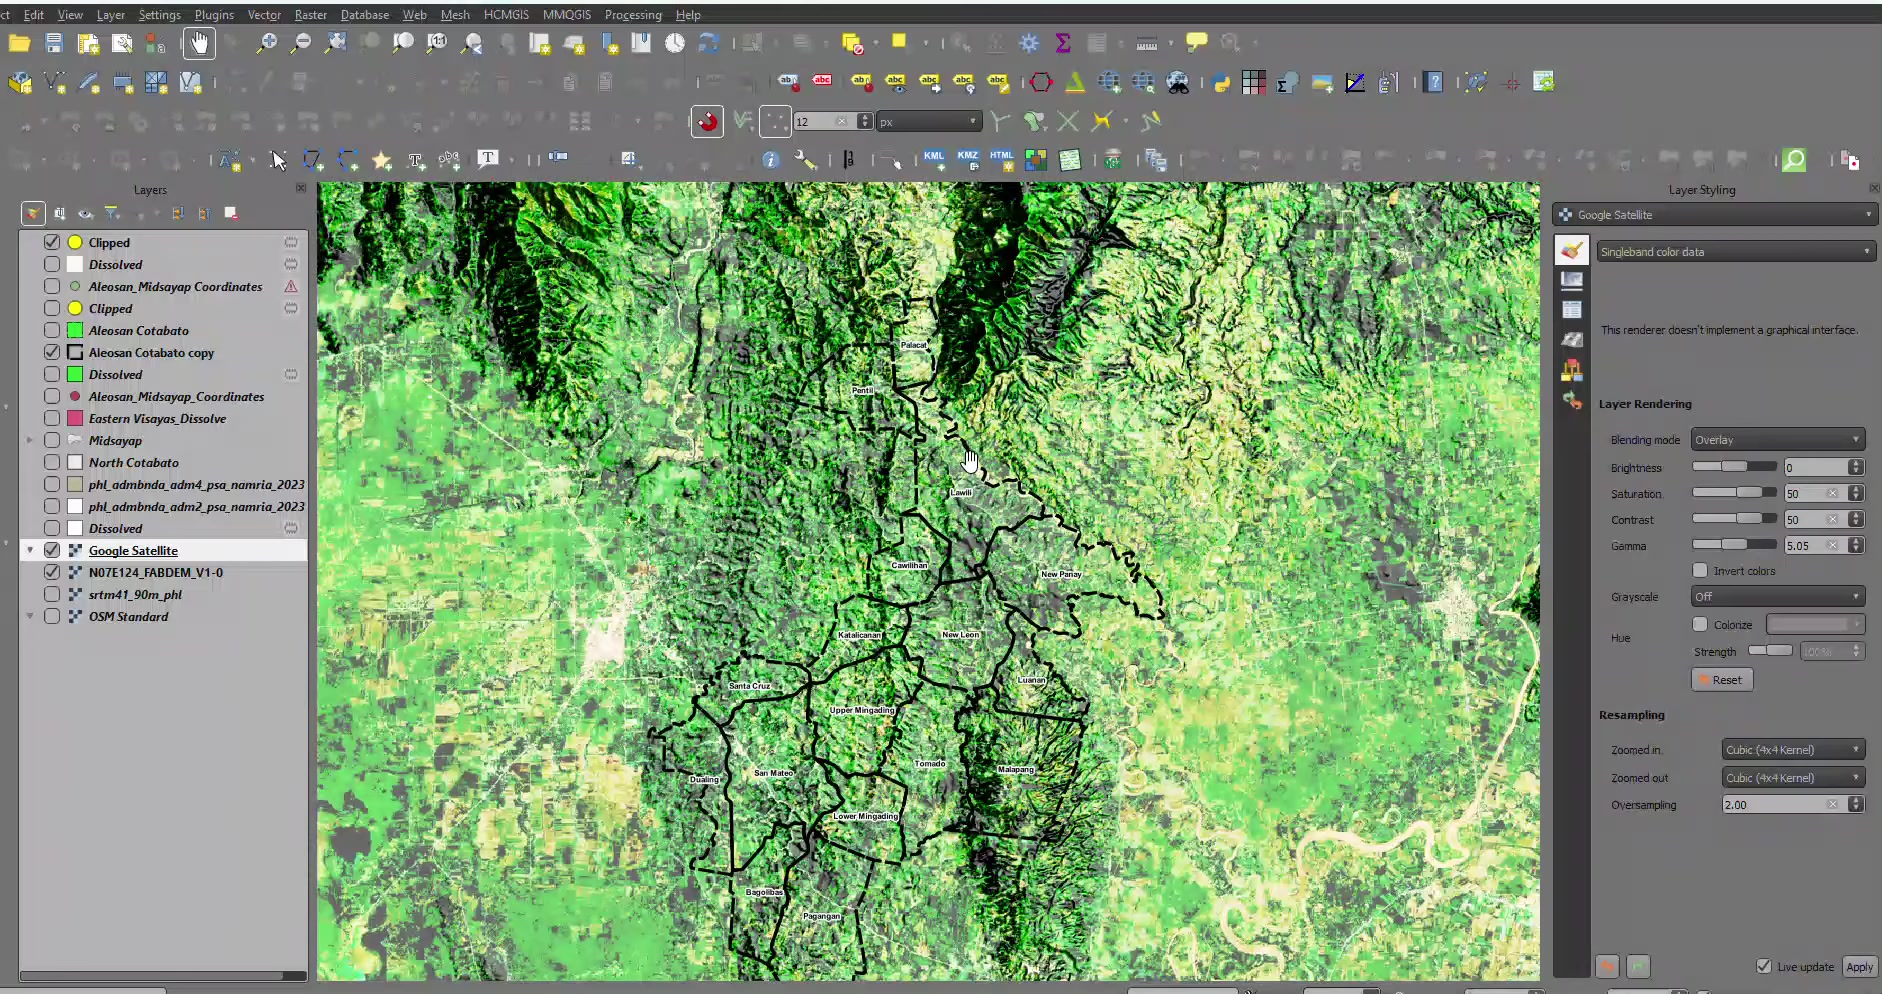
Task: Adjust the Gamma slider
Action: point(1733,545)
